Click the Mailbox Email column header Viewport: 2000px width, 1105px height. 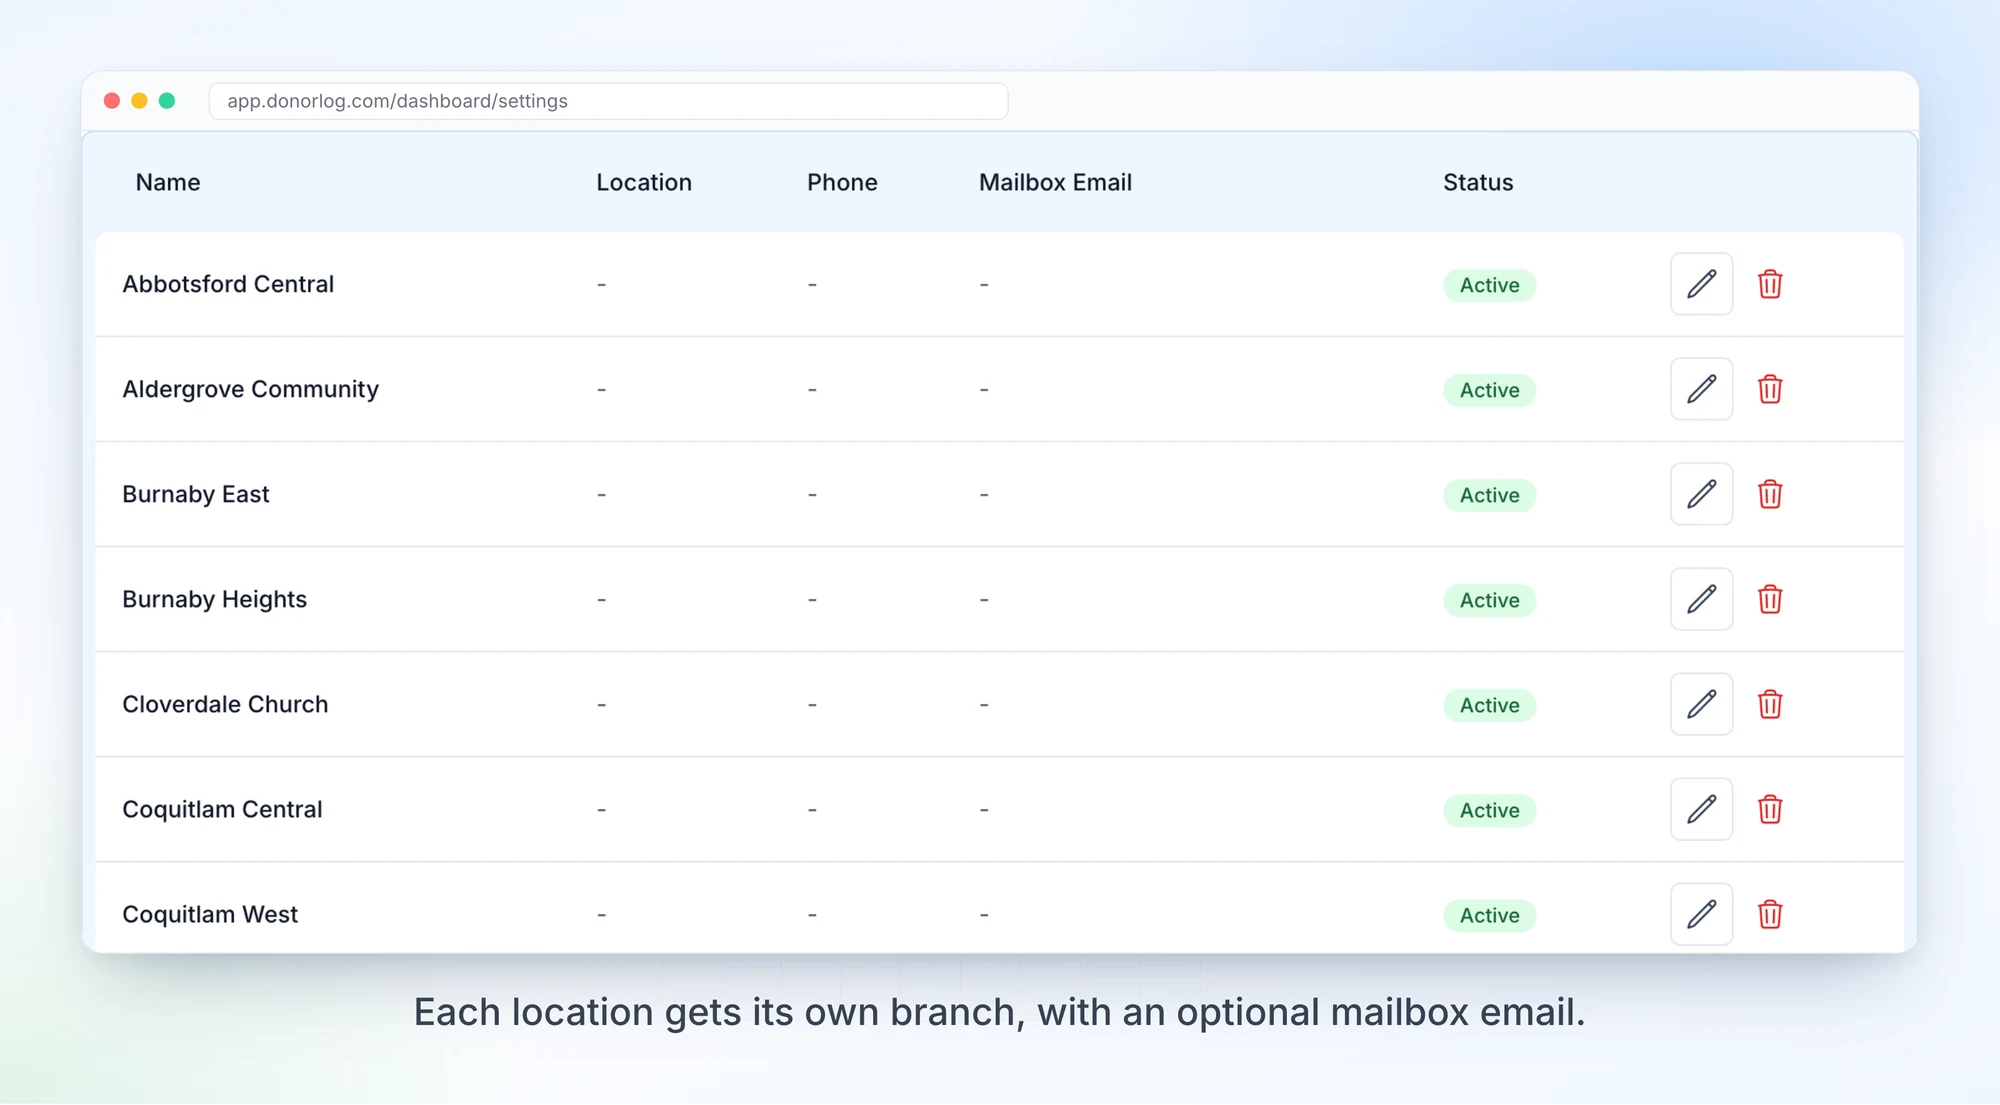[1055, 182]
